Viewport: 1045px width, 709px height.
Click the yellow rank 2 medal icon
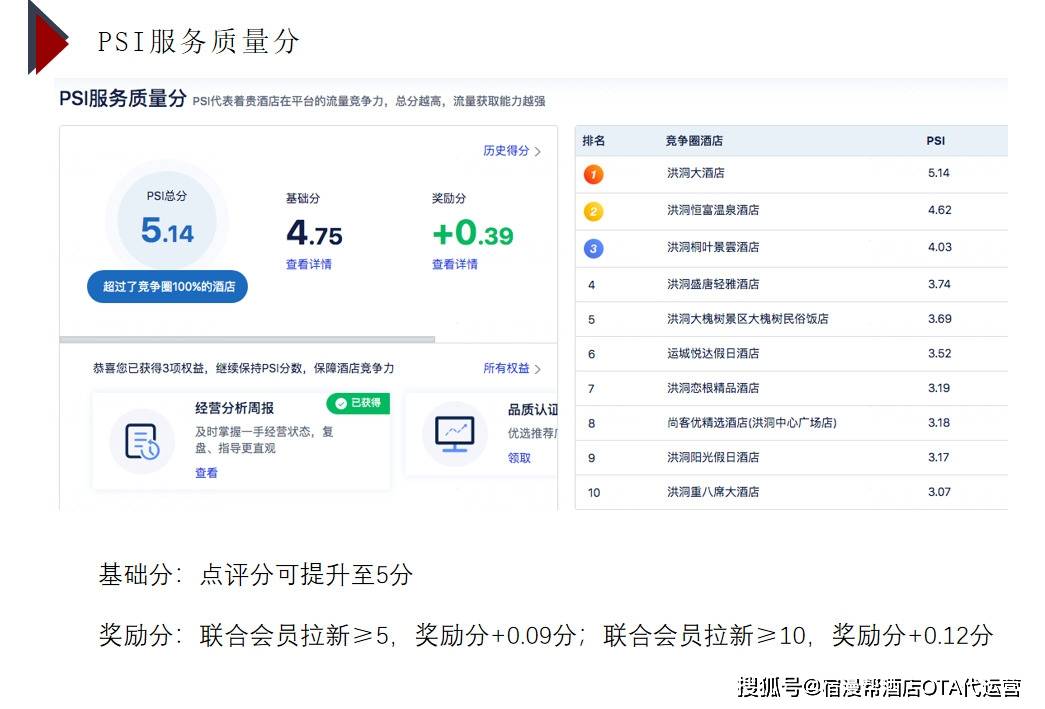point(593,211)
